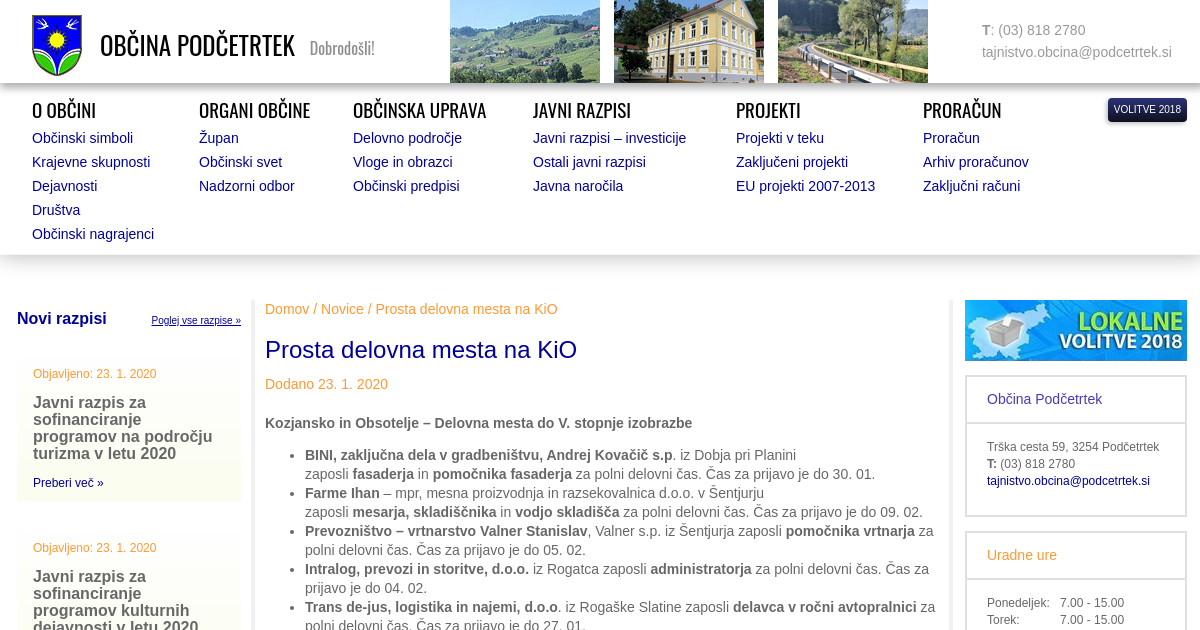Open Javna naročila menu item

click(577, 186)
